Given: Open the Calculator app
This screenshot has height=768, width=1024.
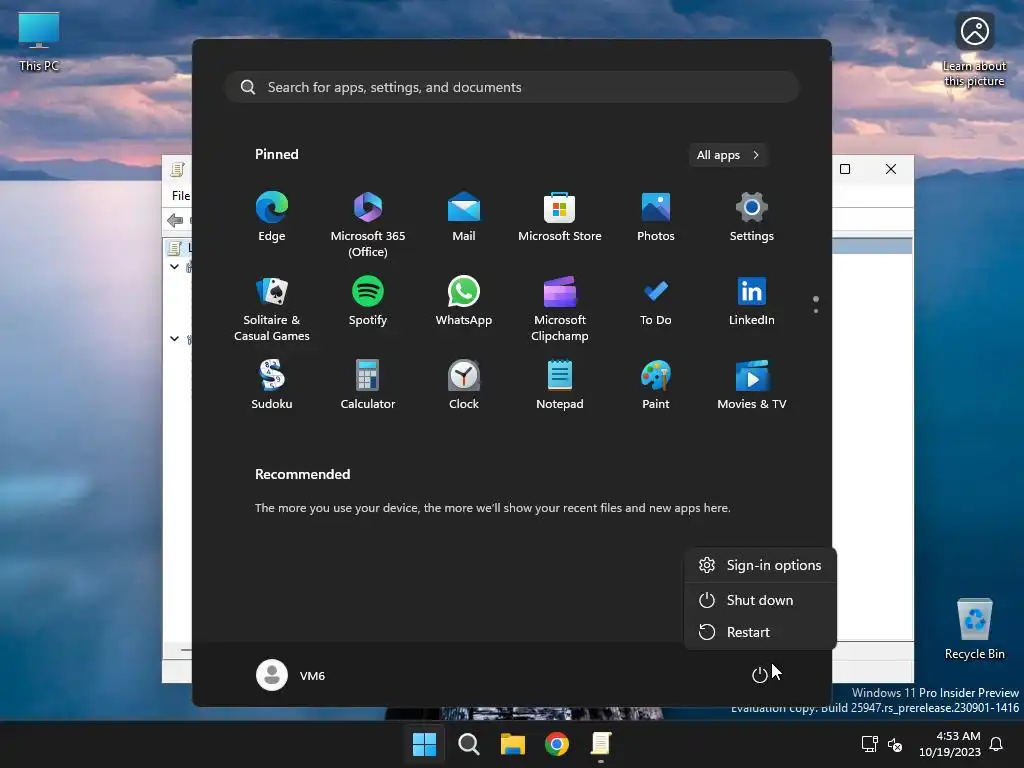Looking at the screenshot, I should pos(368,385).
